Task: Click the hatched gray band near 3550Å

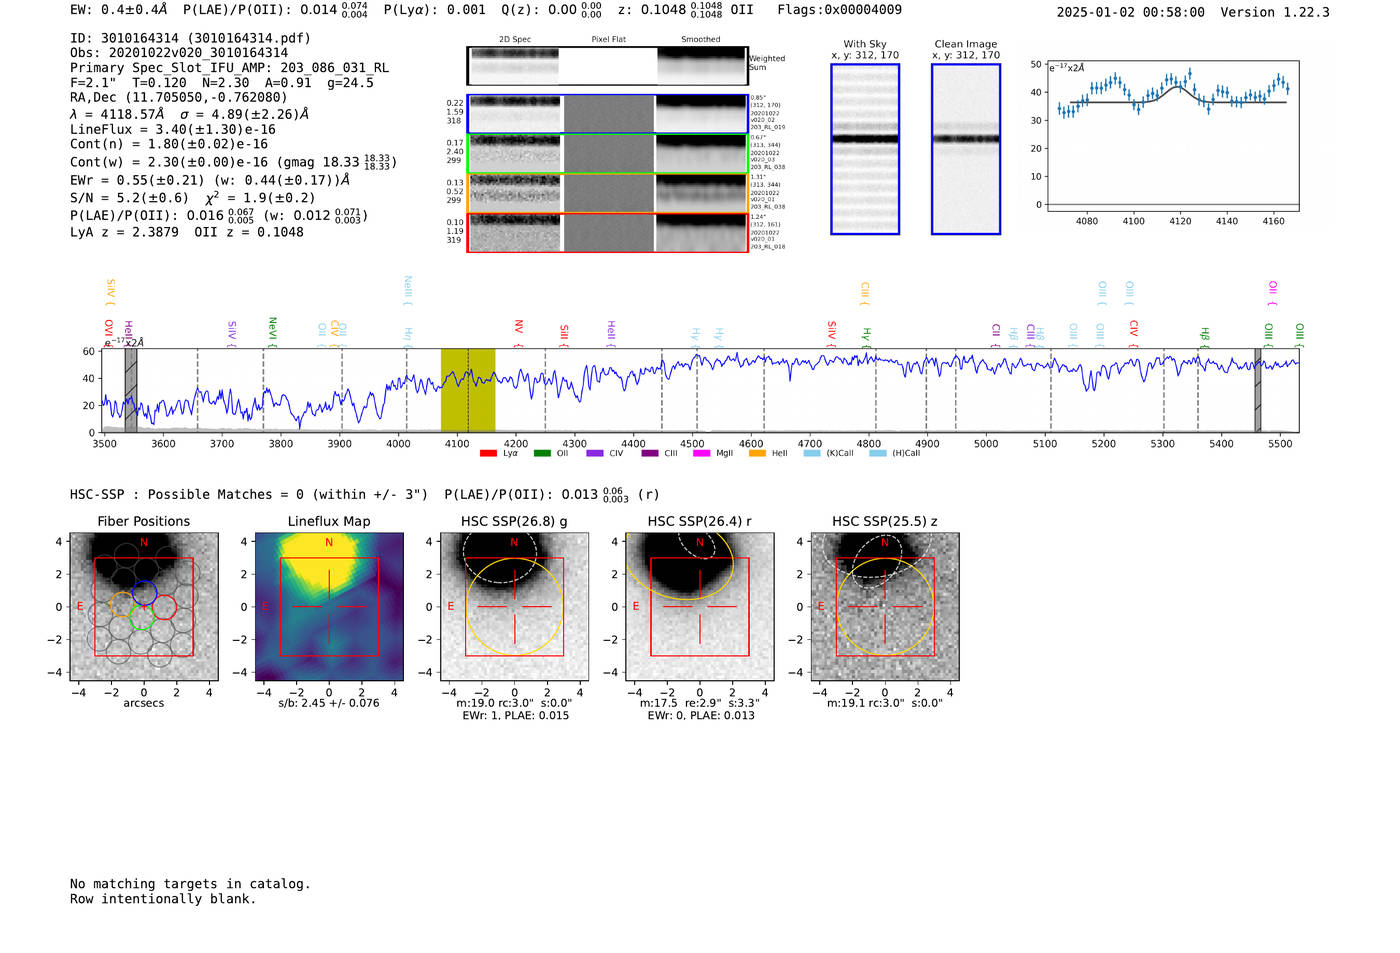Action: point(131,390)
